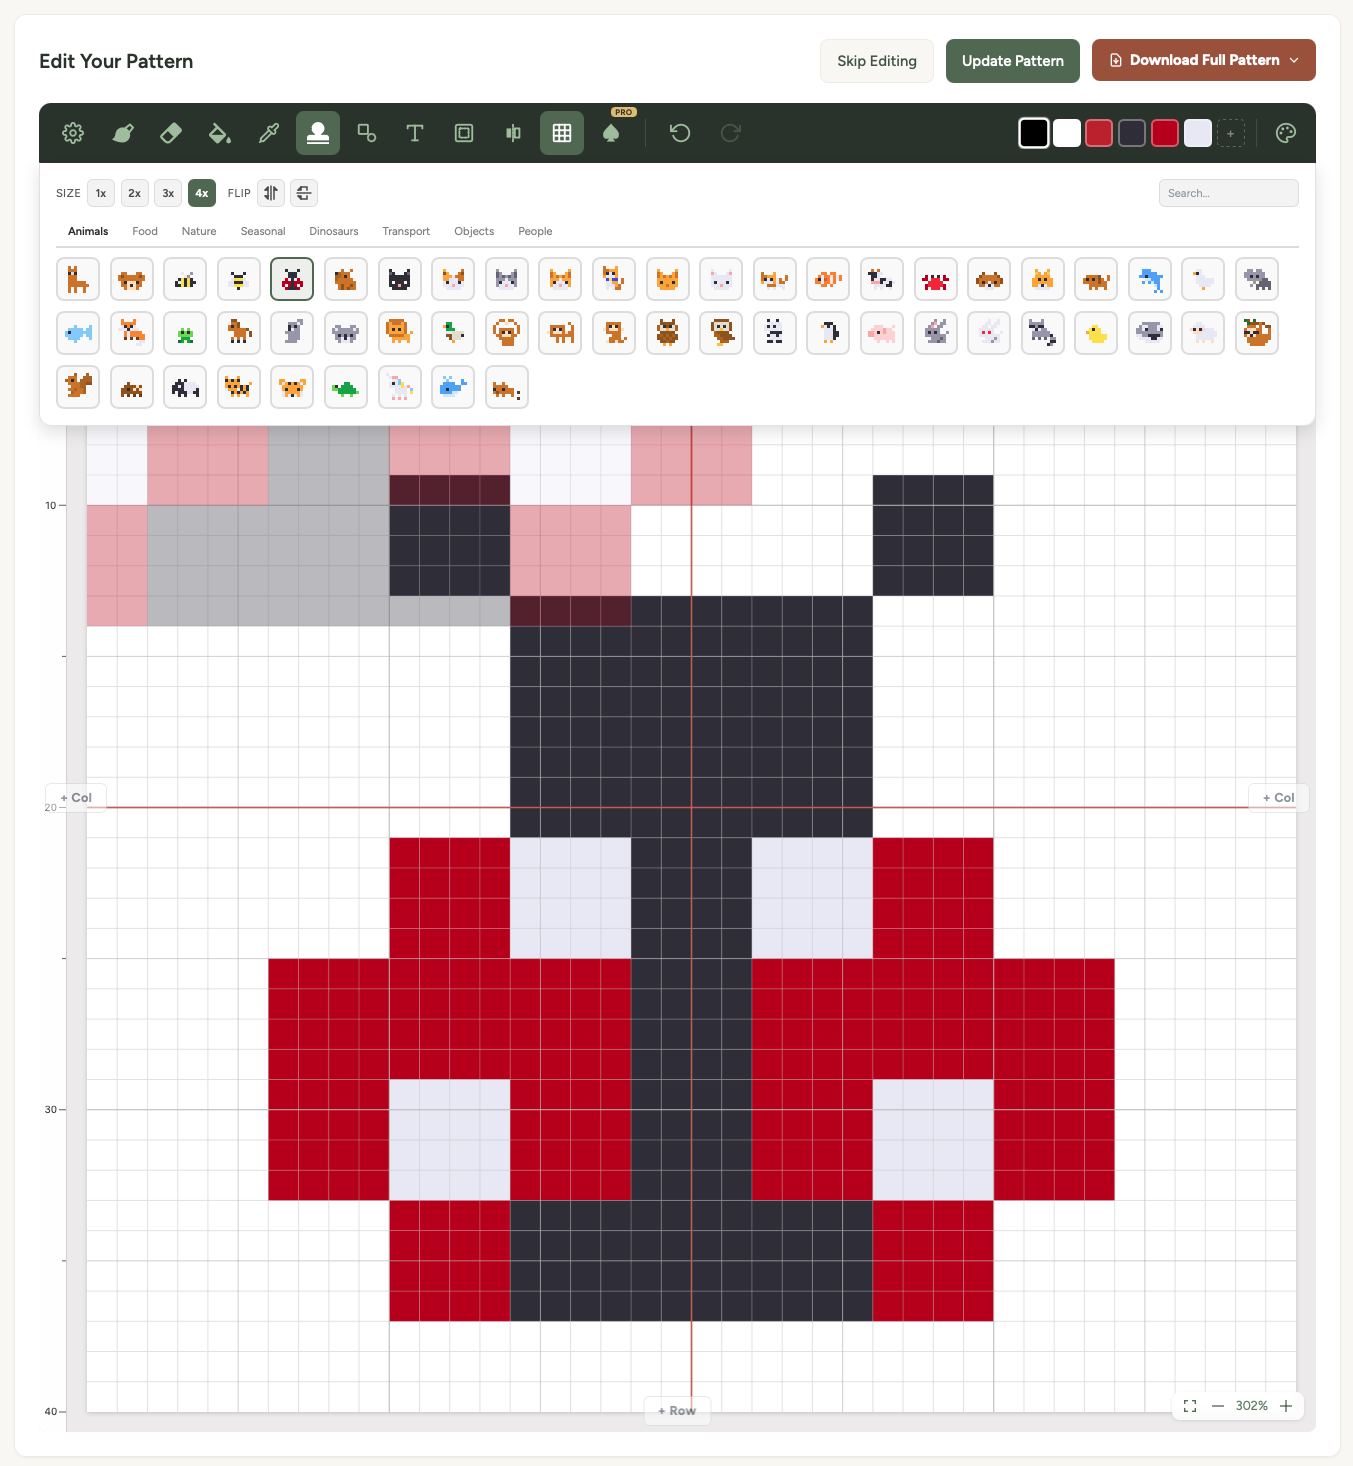This screenshot has height=1466, width=1353.
Task: Choose the unicorn stamp
Action: [400, 387]
